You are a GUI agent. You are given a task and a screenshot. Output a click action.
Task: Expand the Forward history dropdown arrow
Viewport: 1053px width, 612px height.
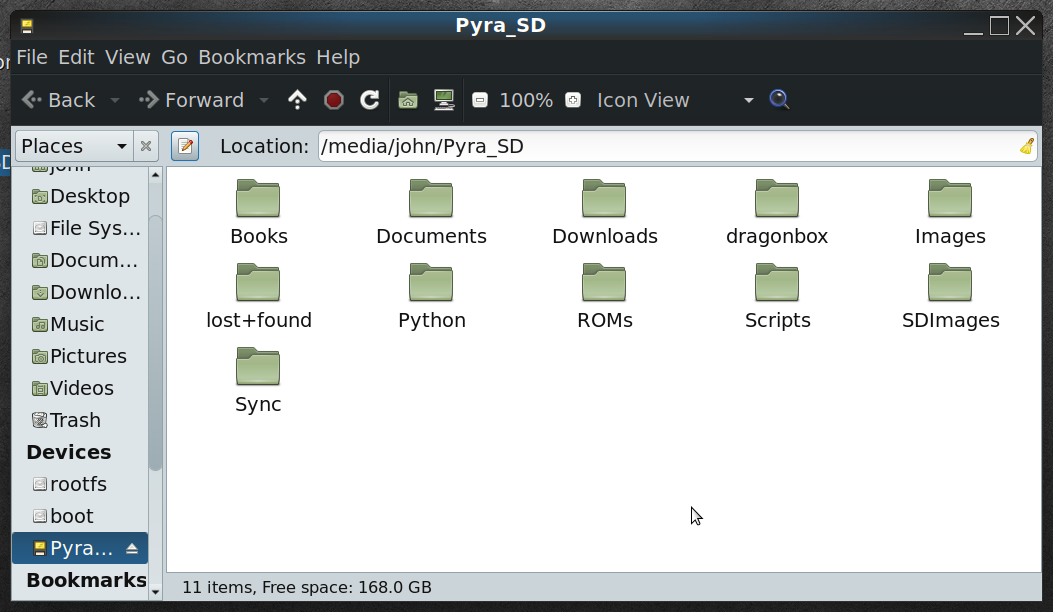[x=264, y=100]
